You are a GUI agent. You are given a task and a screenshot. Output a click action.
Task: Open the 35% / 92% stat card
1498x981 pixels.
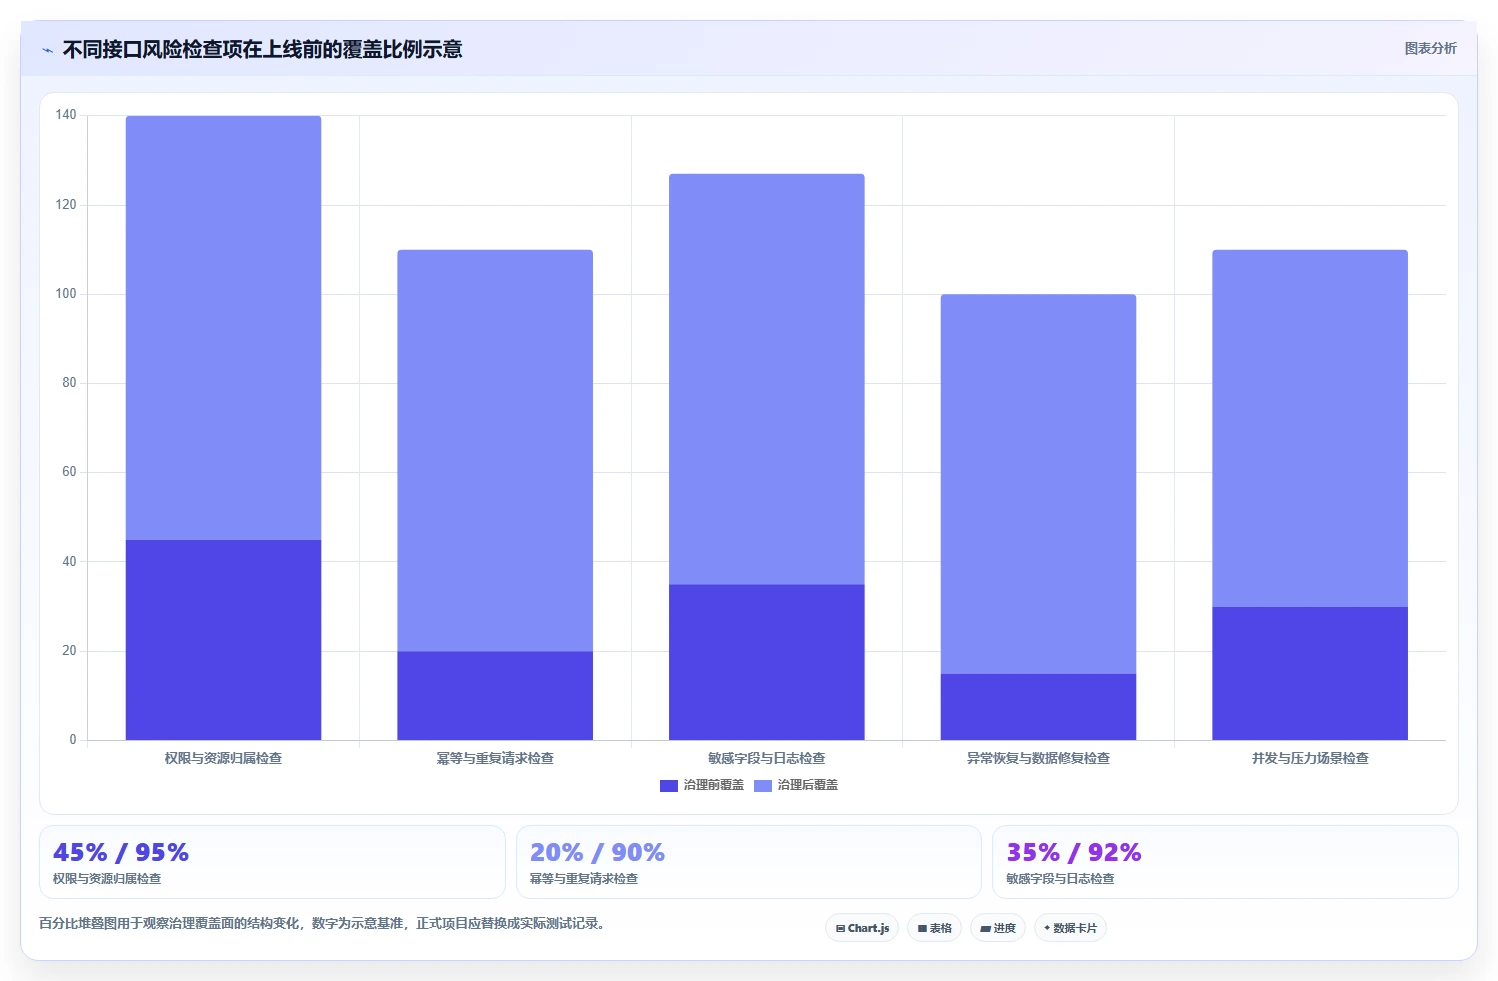[x=1225, y=862]
